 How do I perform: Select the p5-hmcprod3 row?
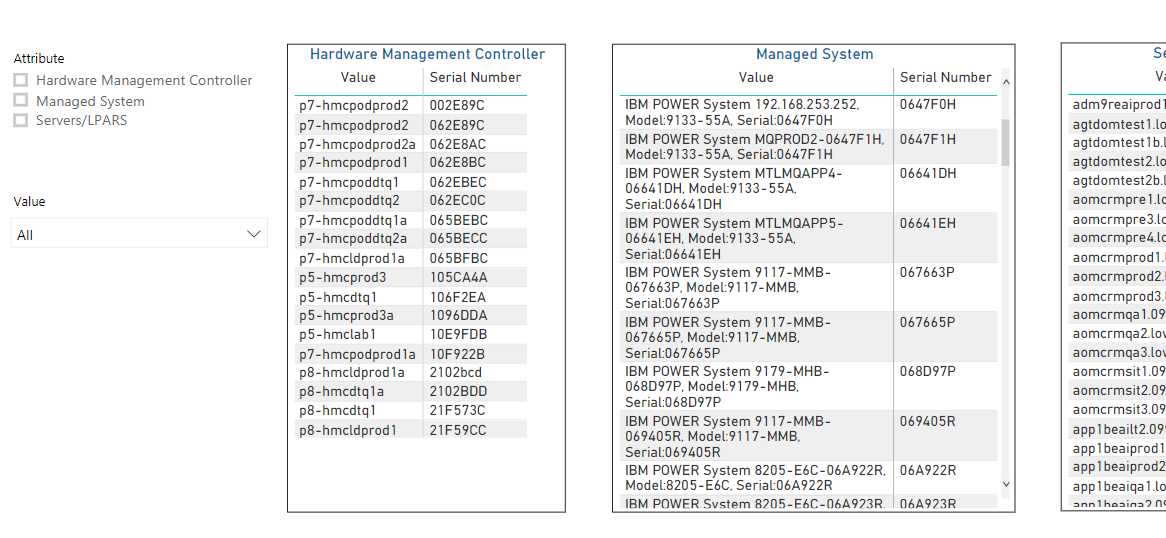[x=411, y=278]
